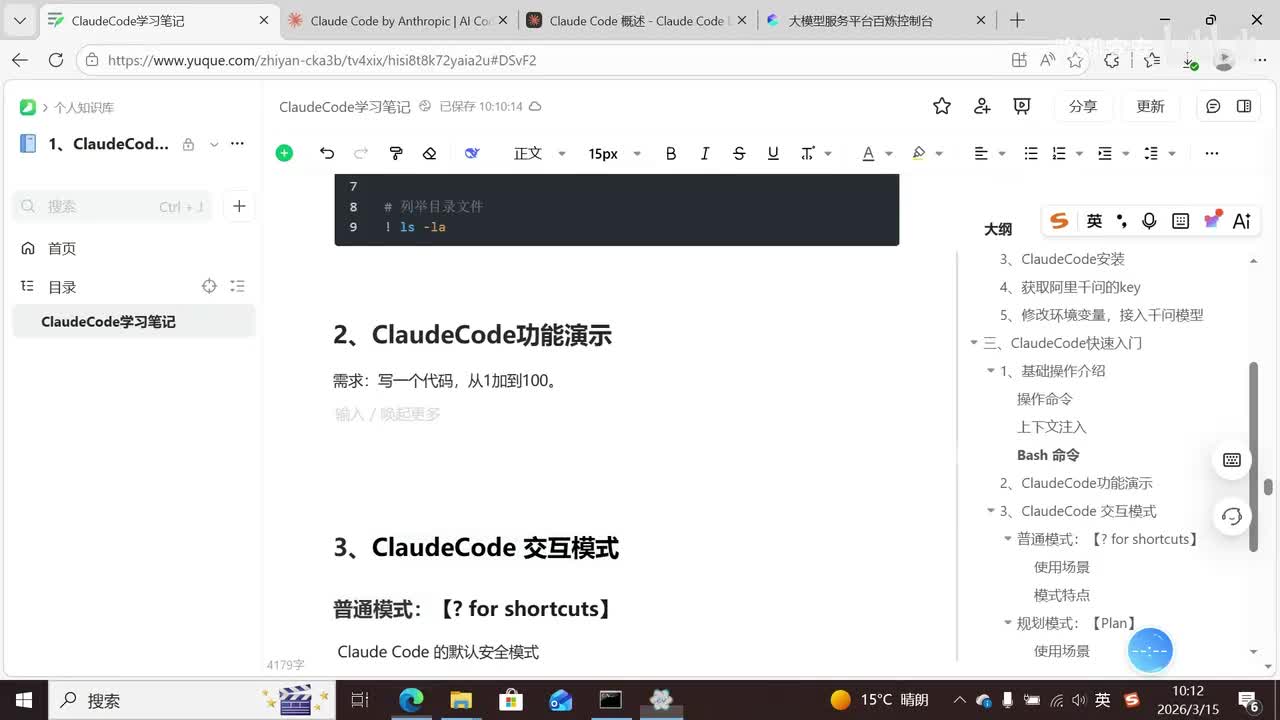Open the more text styles dropdown

click(815, 153)
